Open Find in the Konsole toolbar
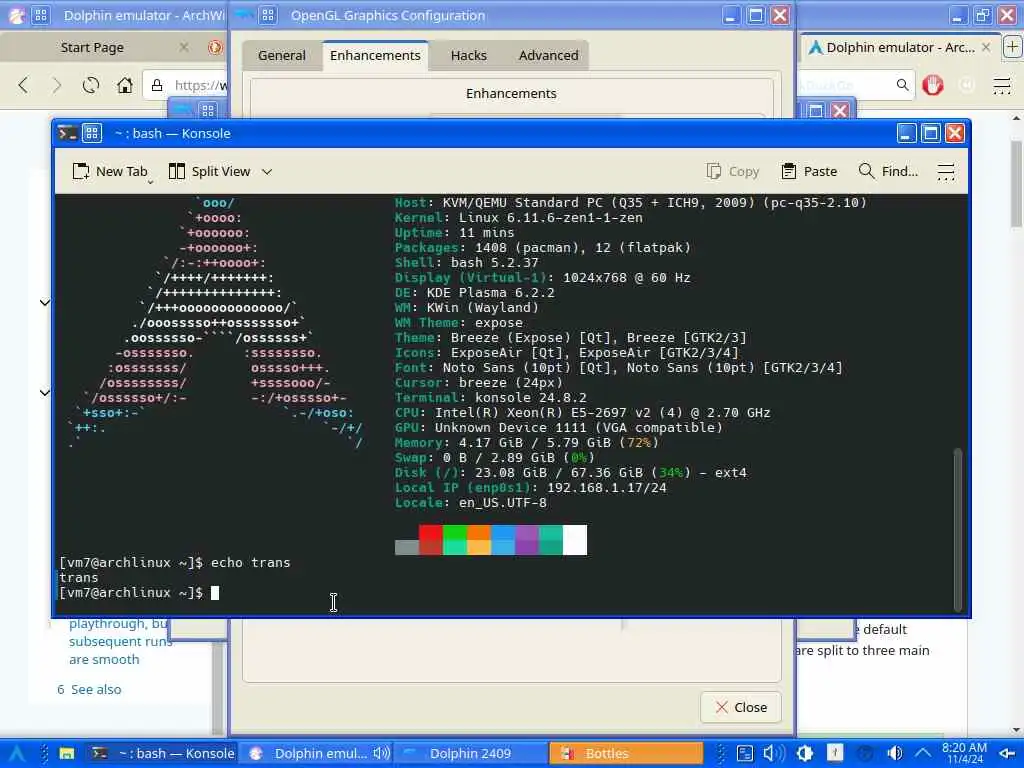This screenshot has width=1024, height=768. click(888, 171)
